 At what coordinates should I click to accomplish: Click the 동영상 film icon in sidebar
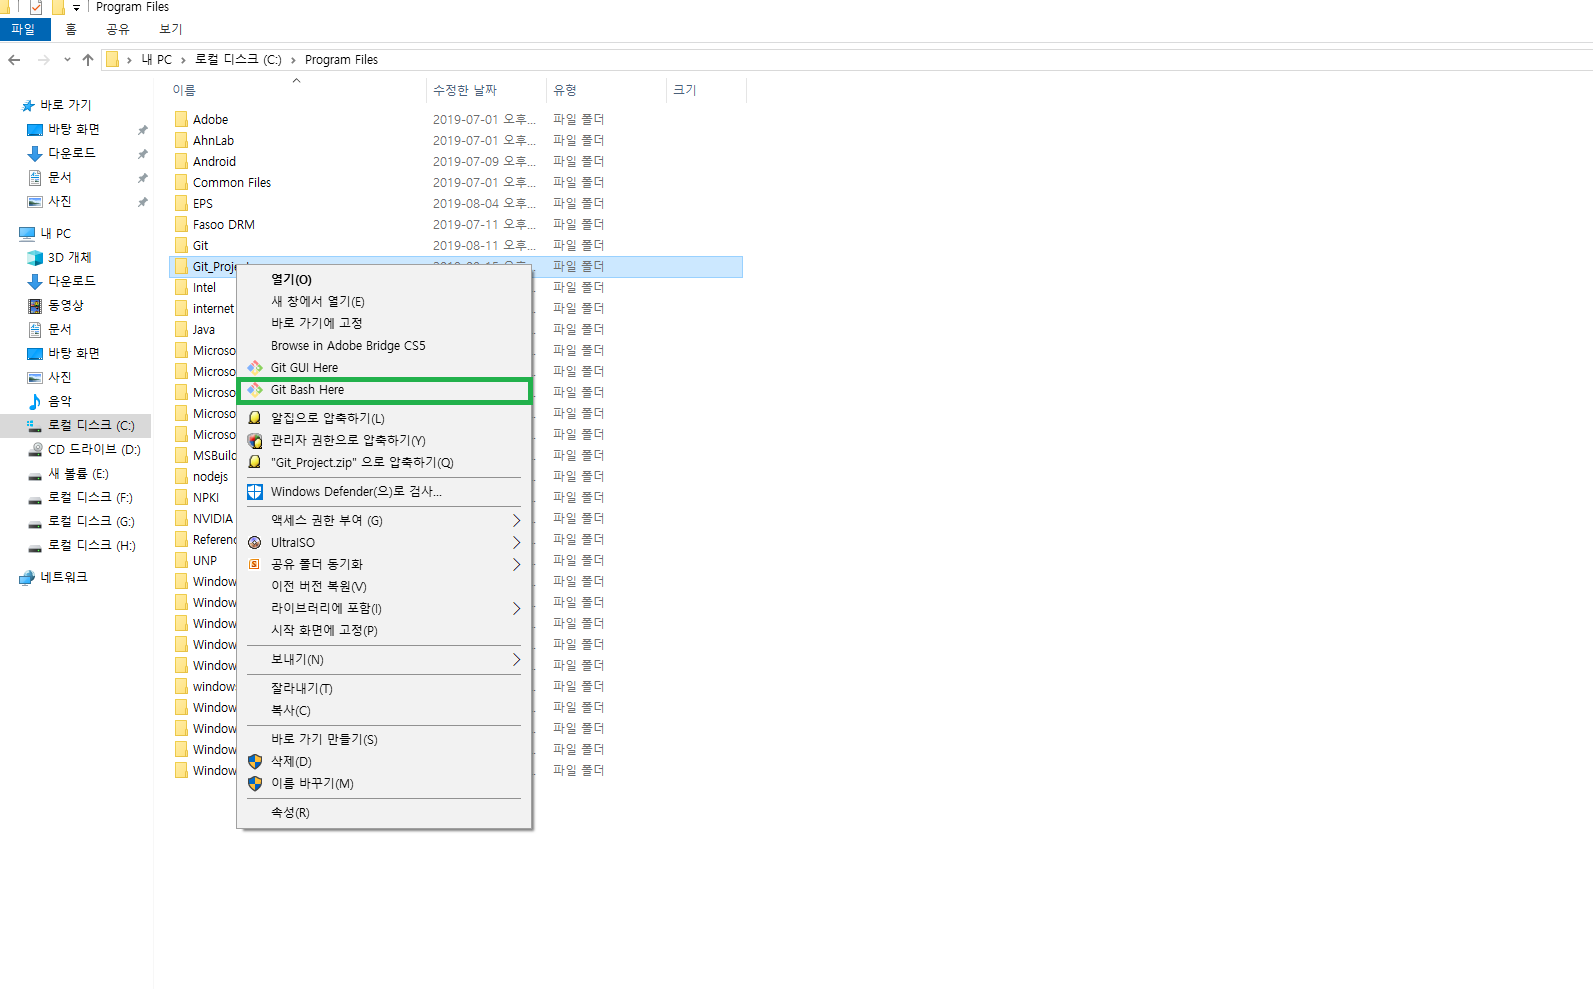(x=35, y=306)
